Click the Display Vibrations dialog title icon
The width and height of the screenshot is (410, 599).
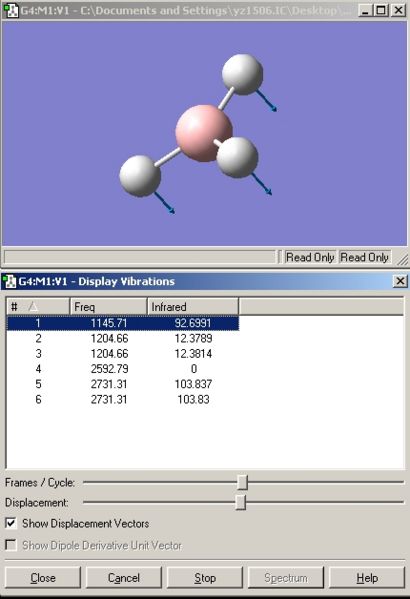pyautogui.click(x=10, y=281)
